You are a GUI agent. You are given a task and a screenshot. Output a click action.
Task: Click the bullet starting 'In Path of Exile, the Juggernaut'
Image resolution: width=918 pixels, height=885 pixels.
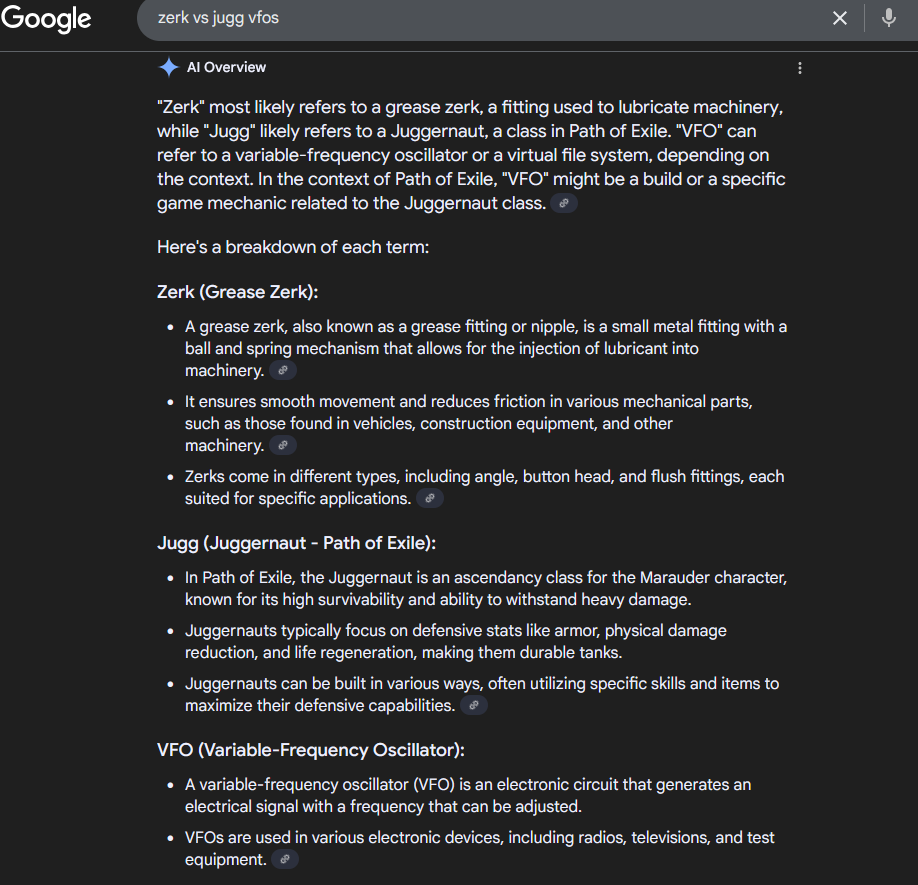[x=486, y=588]
